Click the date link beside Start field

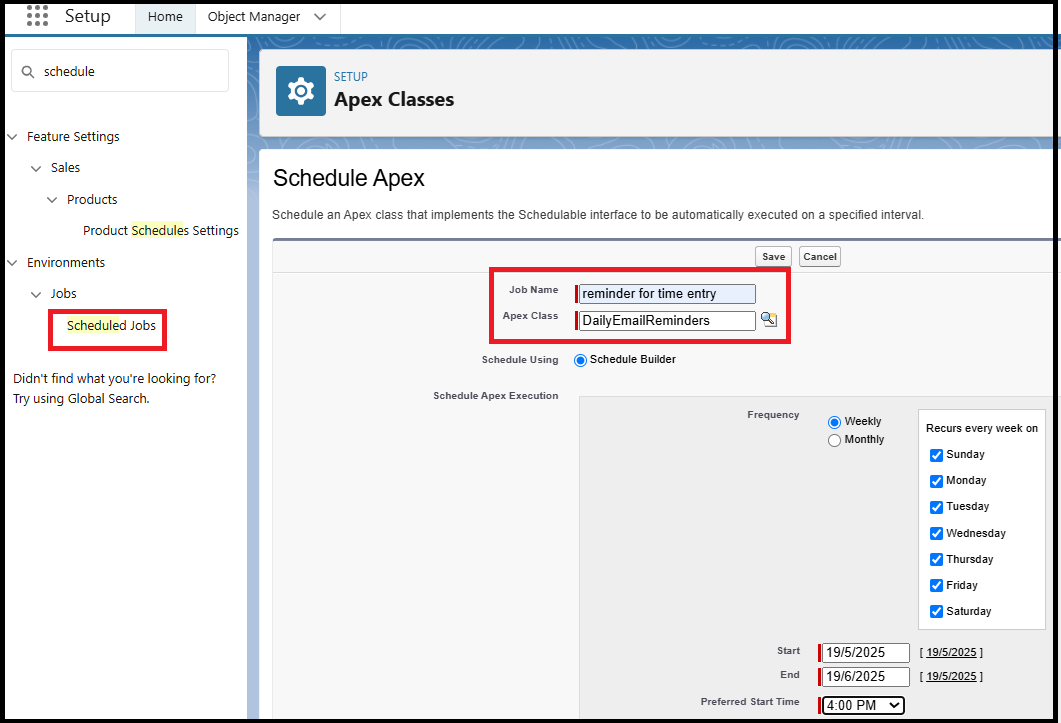pos(951,653)
